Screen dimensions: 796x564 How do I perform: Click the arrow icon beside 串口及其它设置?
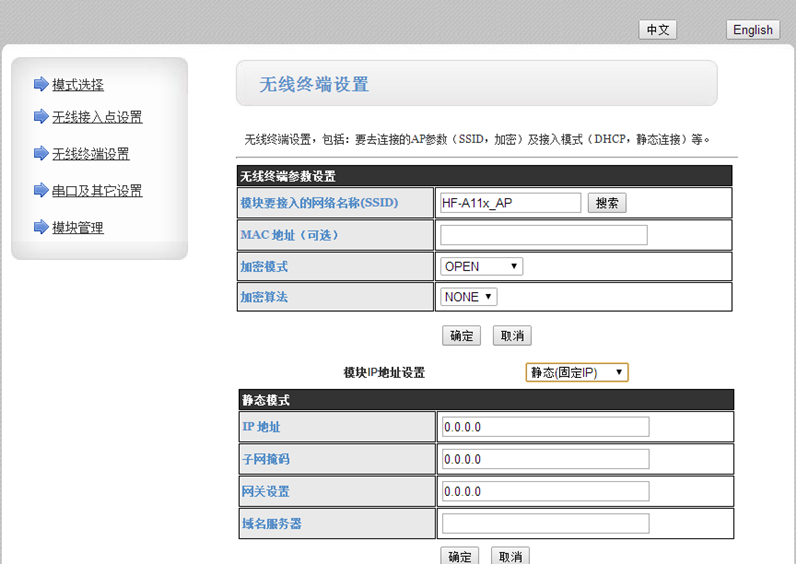[x=40, y=190]
